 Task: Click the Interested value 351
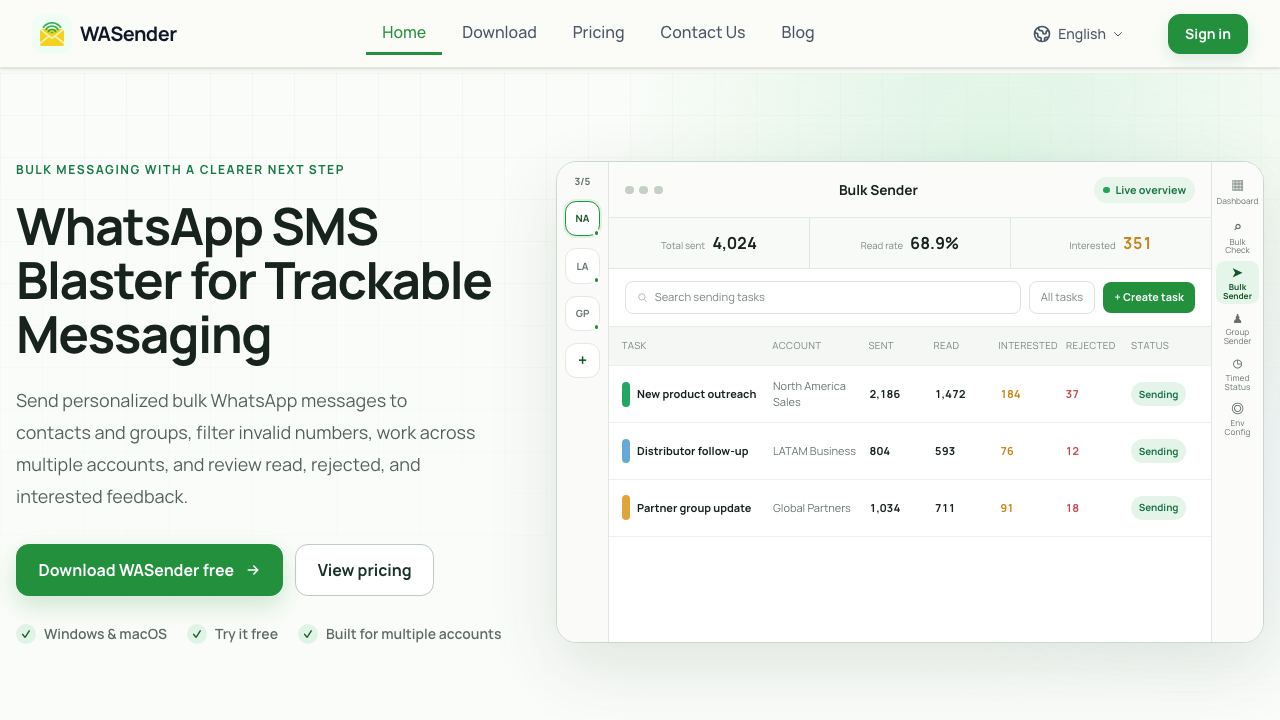(x=1137, y=243)
